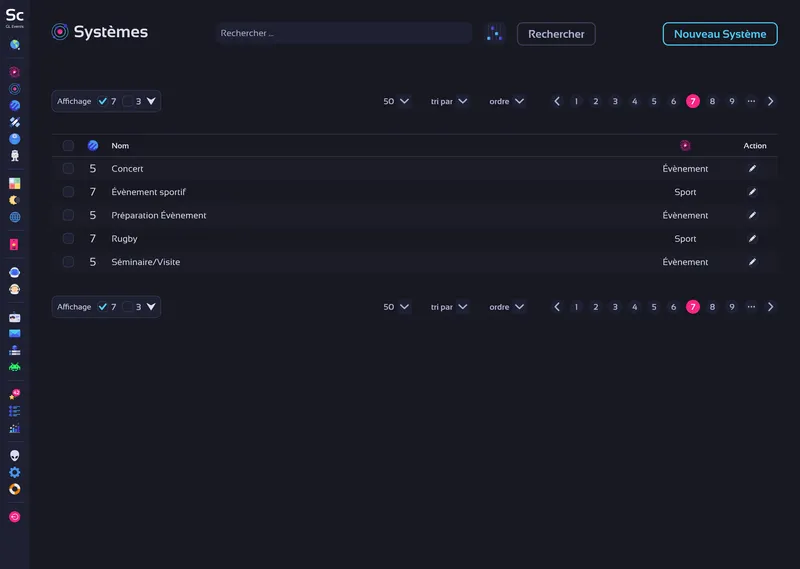800x569 pixels.
Task: Open the top '50' page size dropdown
Action: pos(396,101)
